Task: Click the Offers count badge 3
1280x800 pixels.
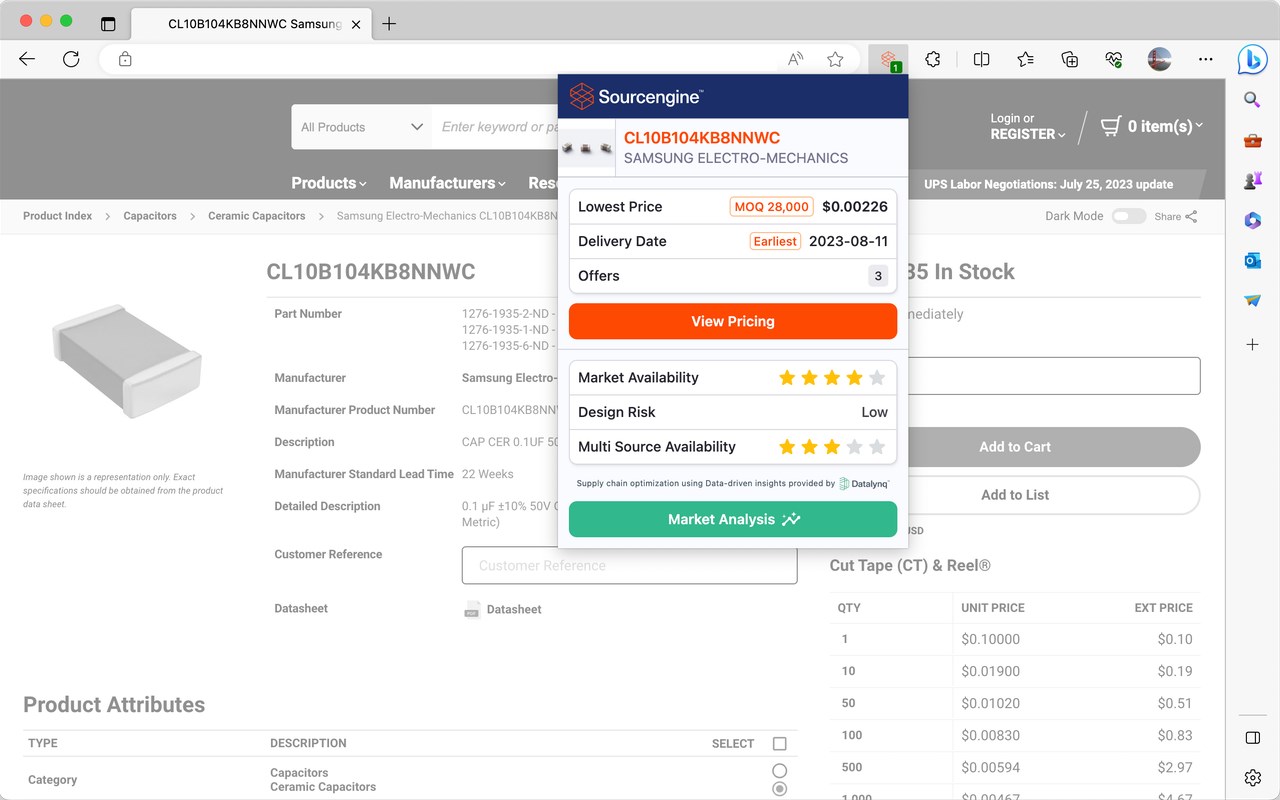Action: tap(878, 276)
